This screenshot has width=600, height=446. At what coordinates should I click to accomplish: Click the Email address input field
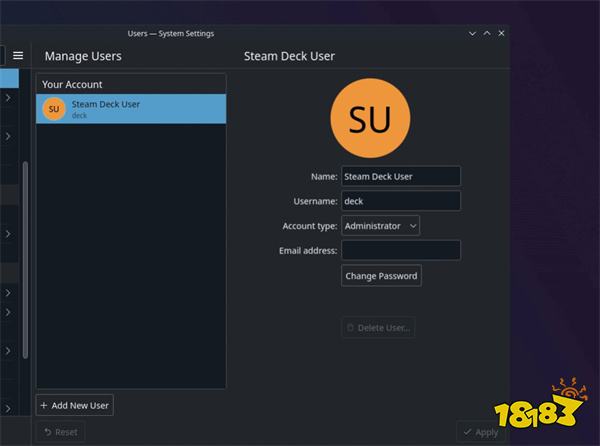pos(401,250)
